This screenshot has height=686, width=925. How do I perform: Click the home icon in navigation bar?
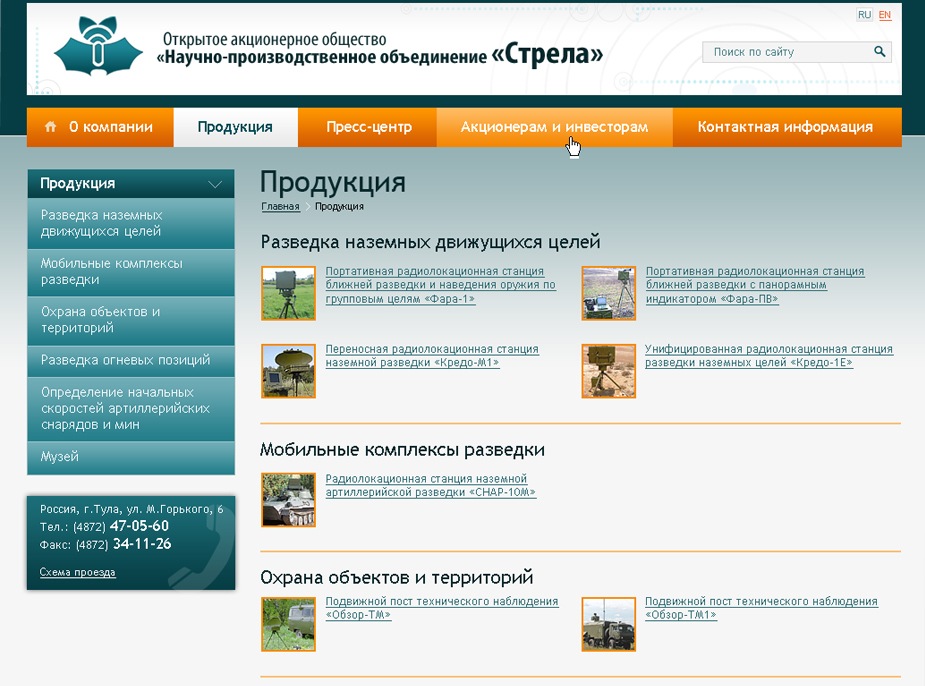(x=51, y=126)
